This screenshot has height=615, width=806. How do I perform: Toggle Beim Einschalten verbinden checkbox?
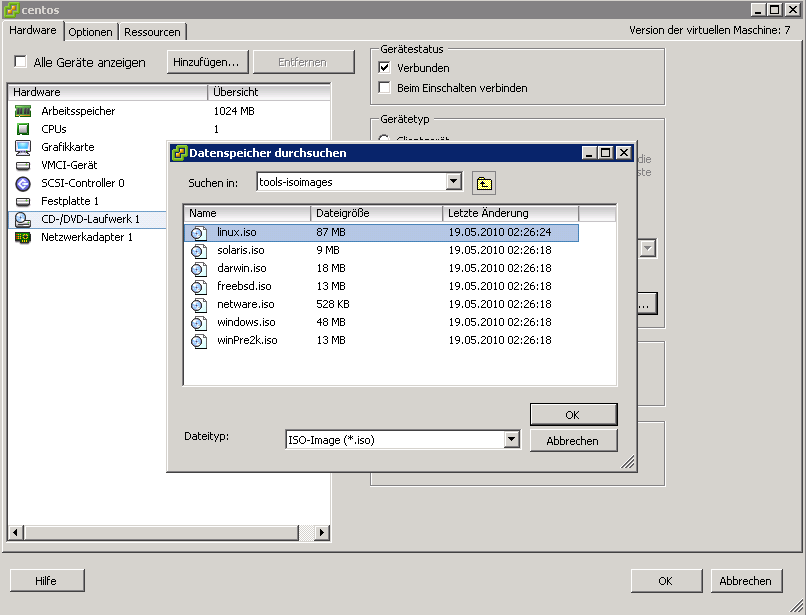[385, 88]
